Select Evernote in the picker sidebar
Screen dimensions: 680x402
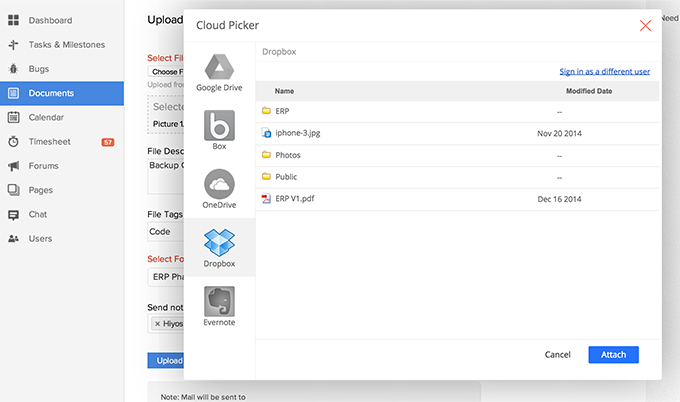pos(219,304)
